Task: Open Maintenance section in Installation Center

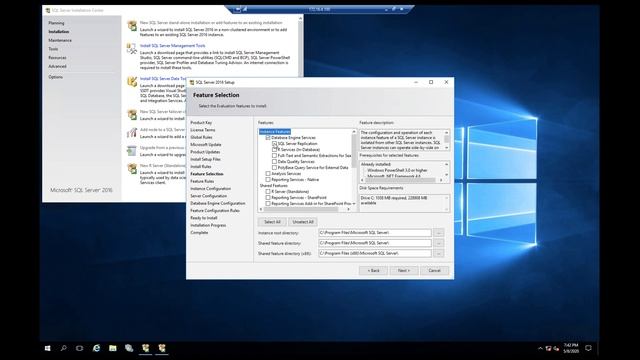Action: click(60, 40)
